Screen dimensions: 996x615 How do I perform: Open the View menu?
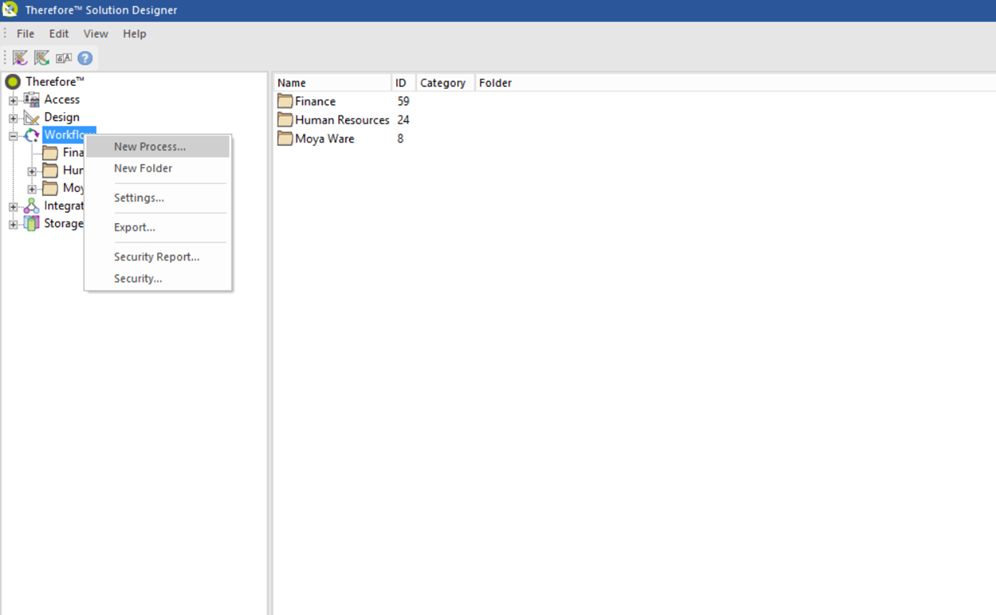pyautogui.click(x=95, y=33)
